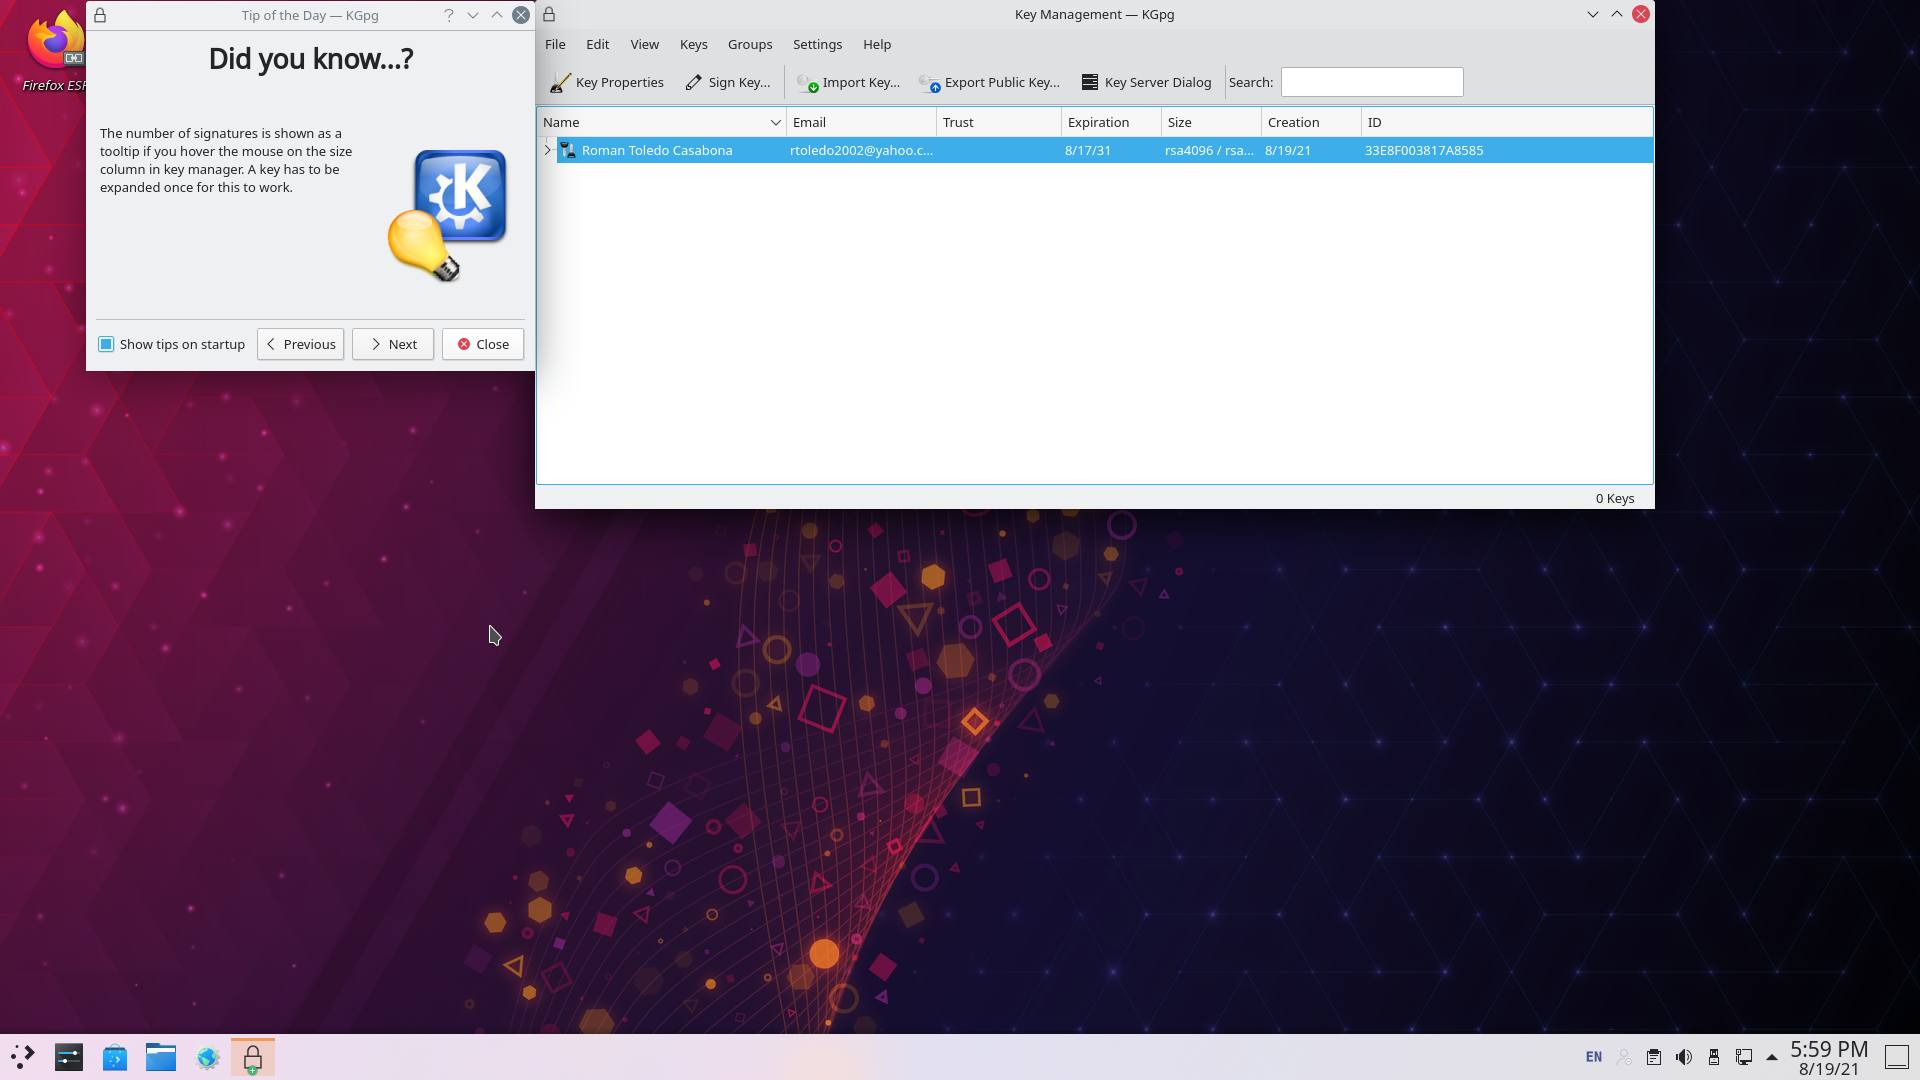The height and width of the screenshot is (1080, 1920).
Task: Click the removable devices tray icon
Action: pyautogui.click(x=1713, y=1057)
